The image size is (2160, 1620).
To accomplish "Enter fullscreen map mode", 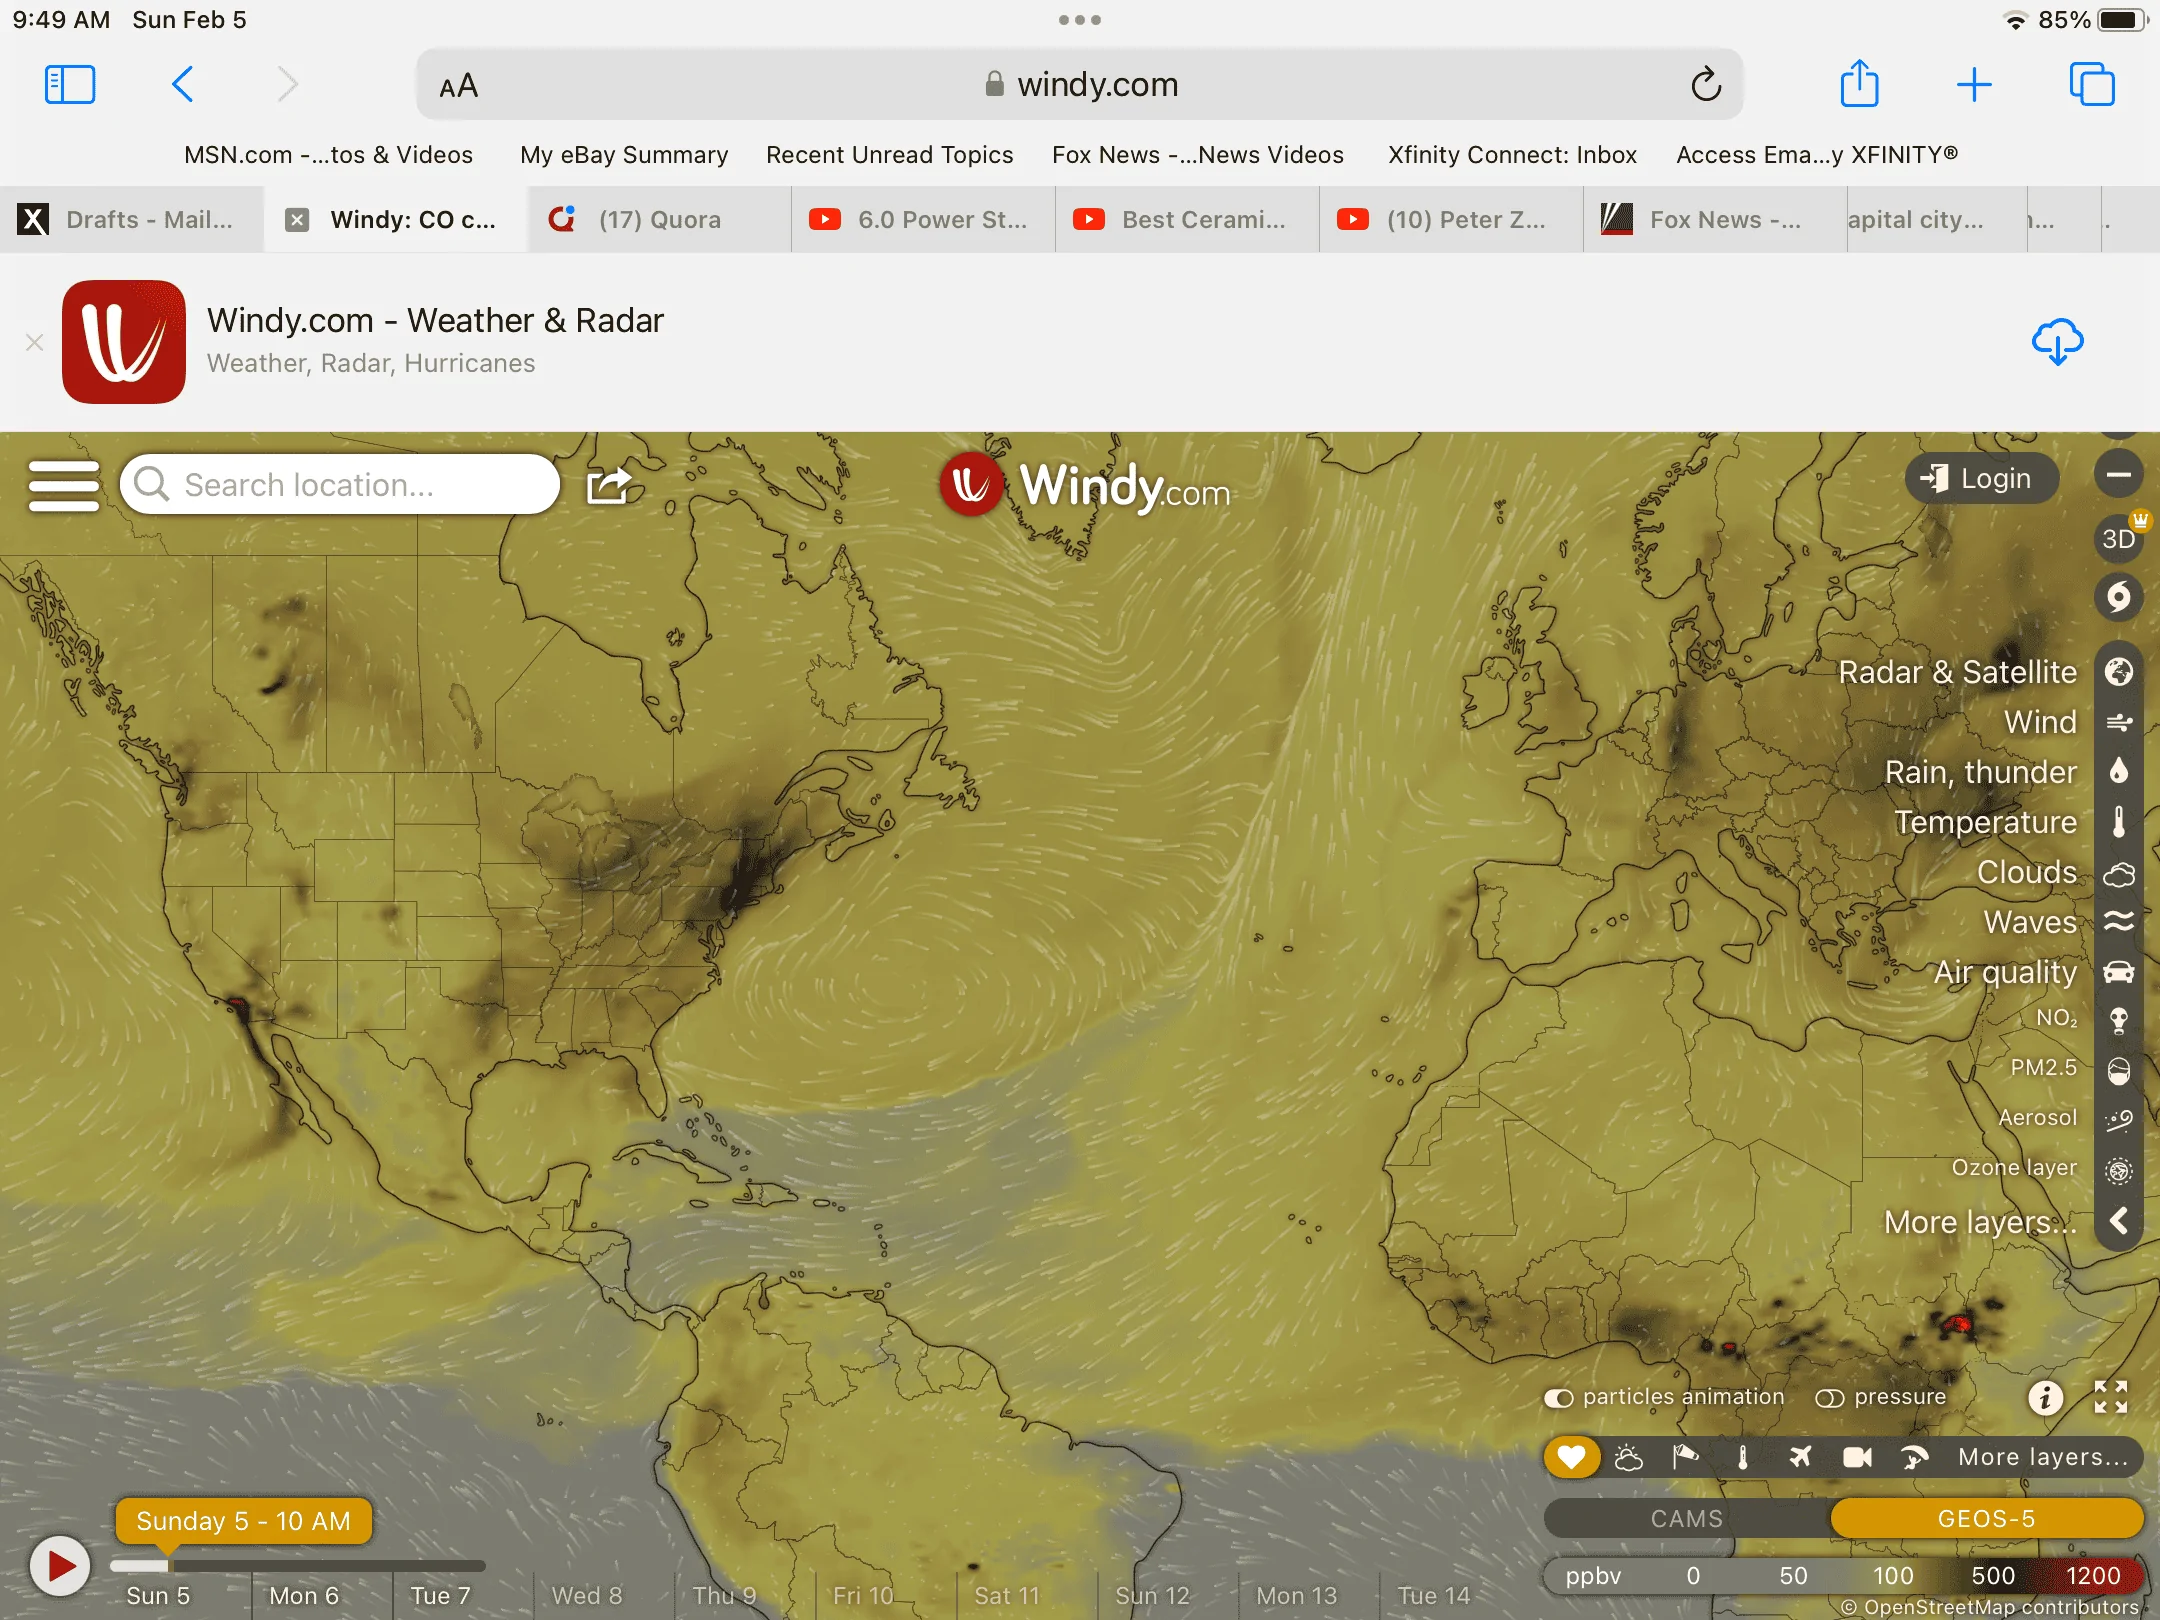I will tap(2110, 1397).
